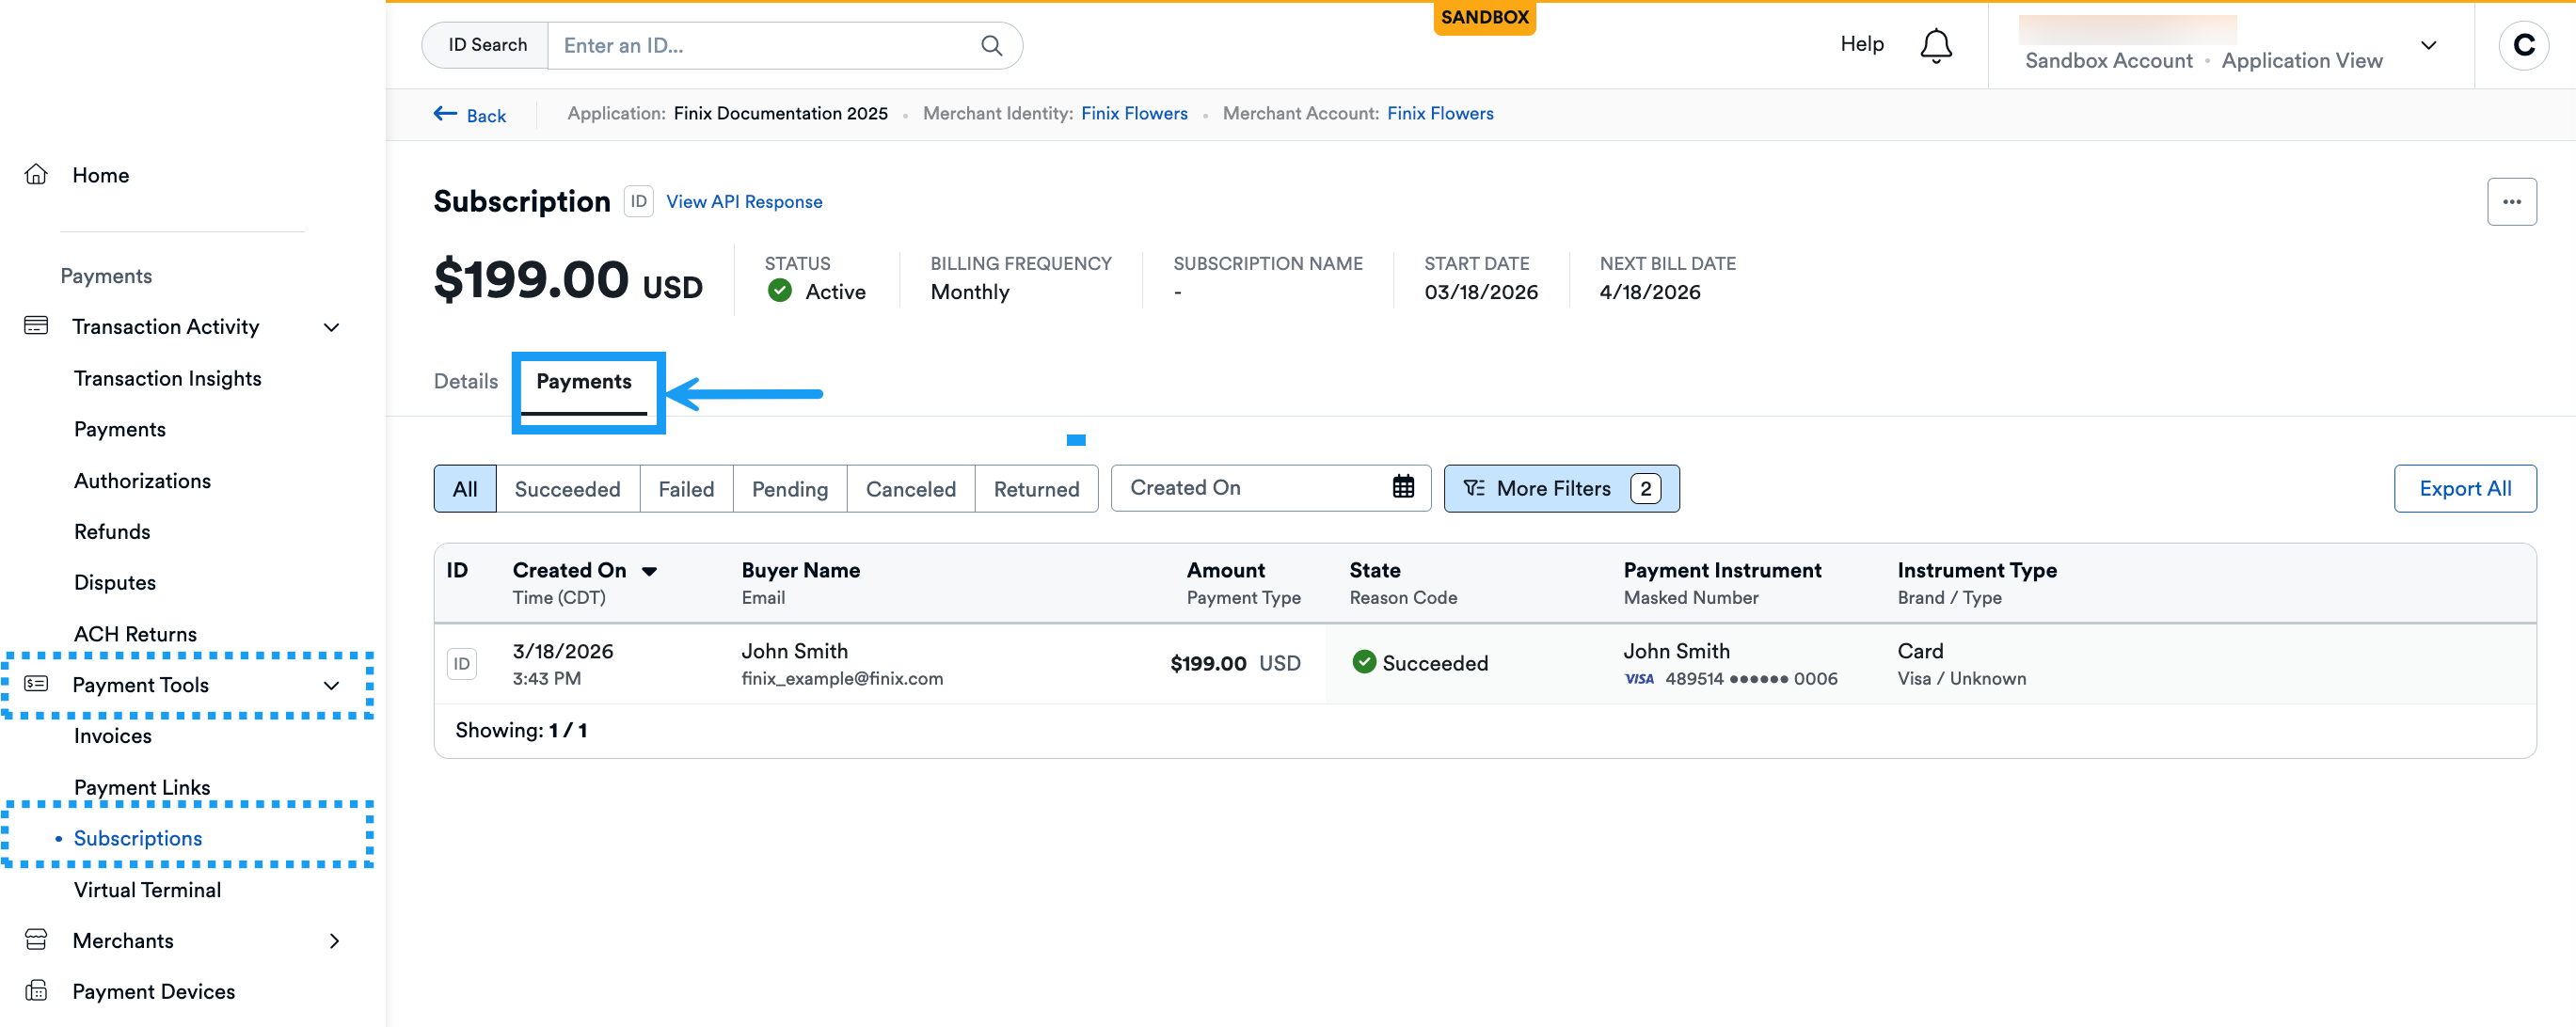Click the notification bell icon
This screenshot has width=2576, height=1027.
1935,45
